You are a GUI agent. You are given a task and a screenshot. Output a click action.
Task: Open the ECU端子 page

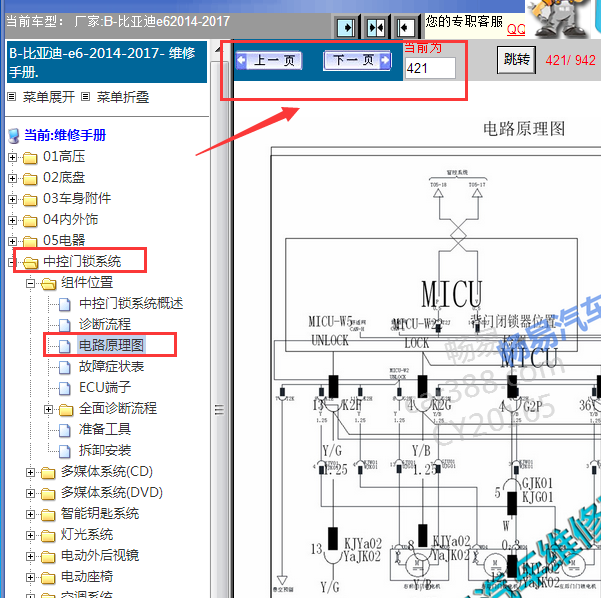(105, 387)
